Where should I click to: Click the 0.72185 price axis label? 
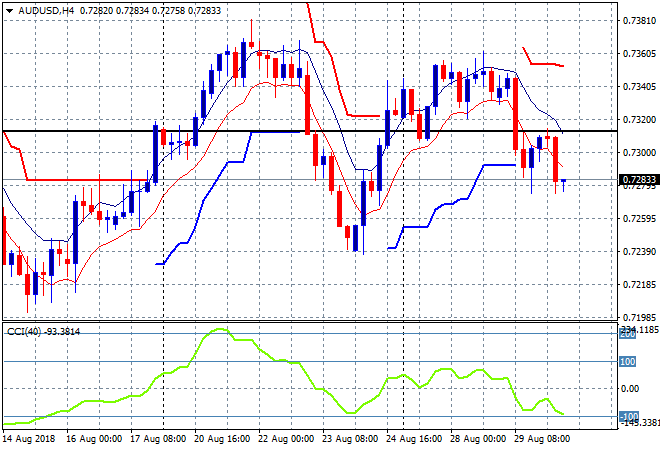pos(639,285)
